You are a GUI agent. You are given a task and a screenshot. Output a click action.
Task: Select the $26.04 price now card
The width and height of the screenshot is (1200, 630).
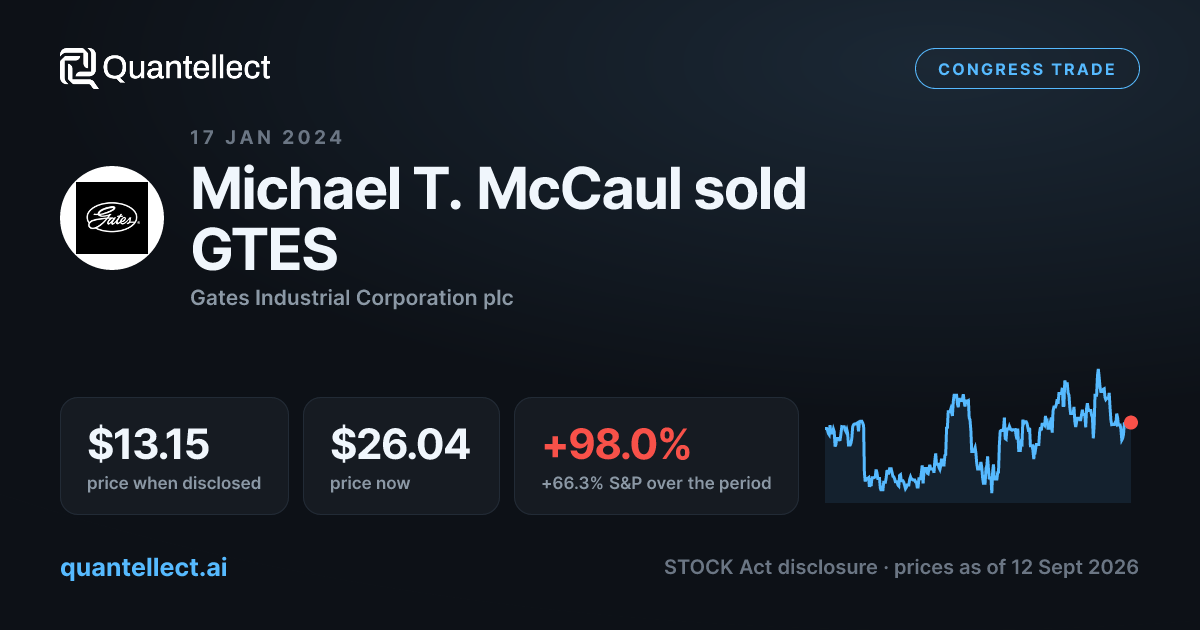(401, 456)
